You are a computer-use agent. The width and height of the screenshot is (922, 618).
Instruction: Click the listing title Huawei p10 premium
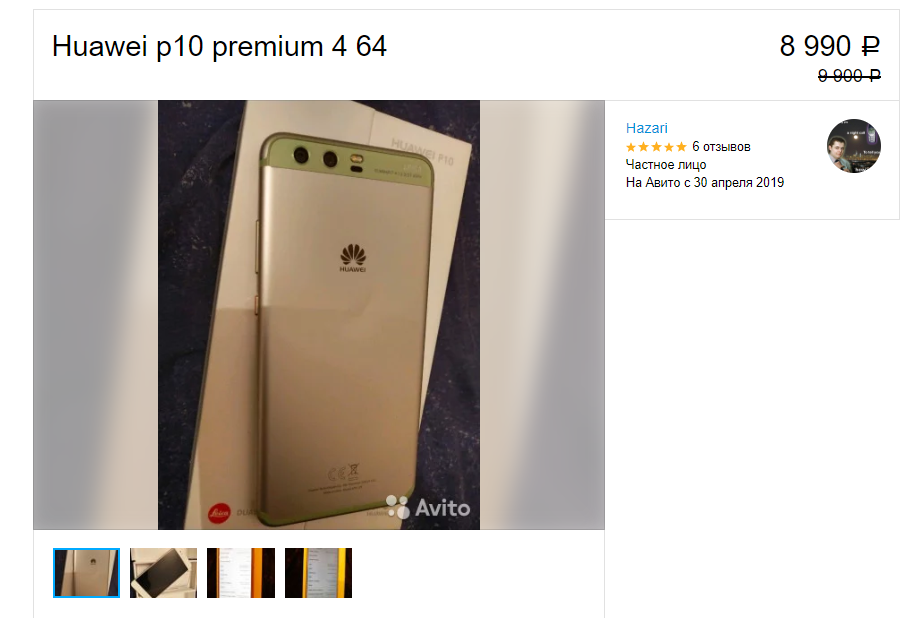(x=219, y=46)
